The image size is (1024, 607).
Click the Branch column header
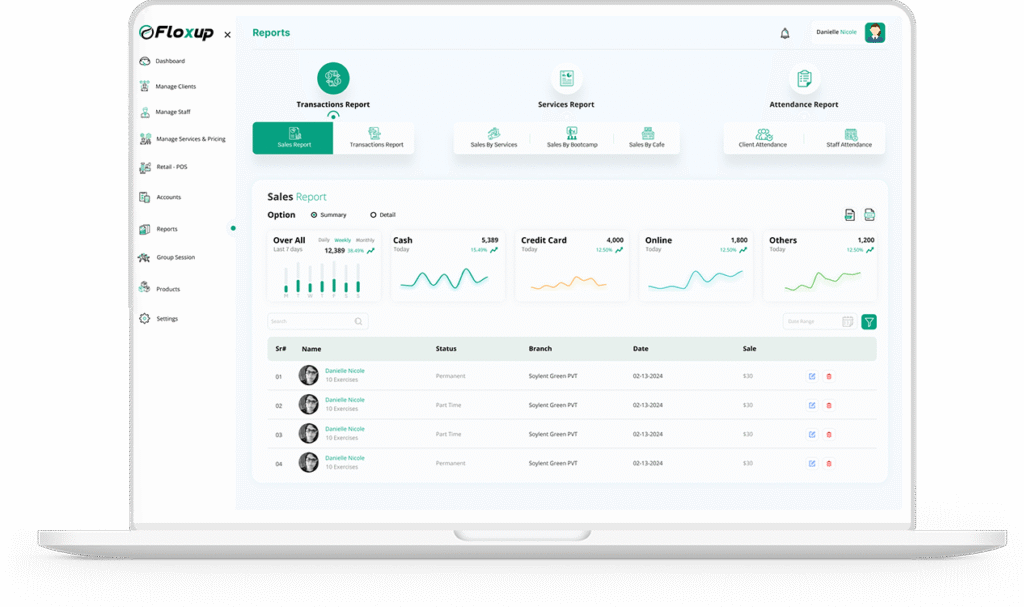(x=540, y=349)
